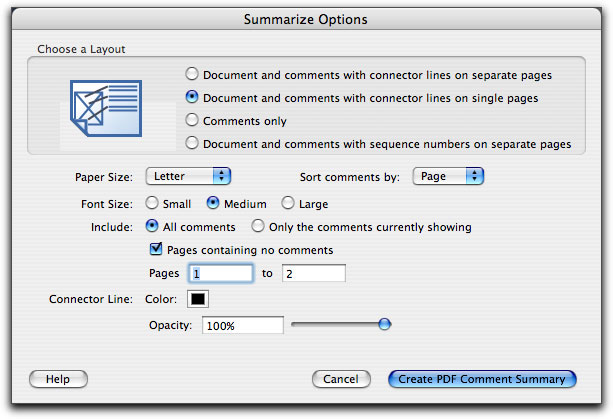Uncheck Pages containing no comments
Image resolution: width=613 pixels, height=419 pixels.
coord(155,250)
